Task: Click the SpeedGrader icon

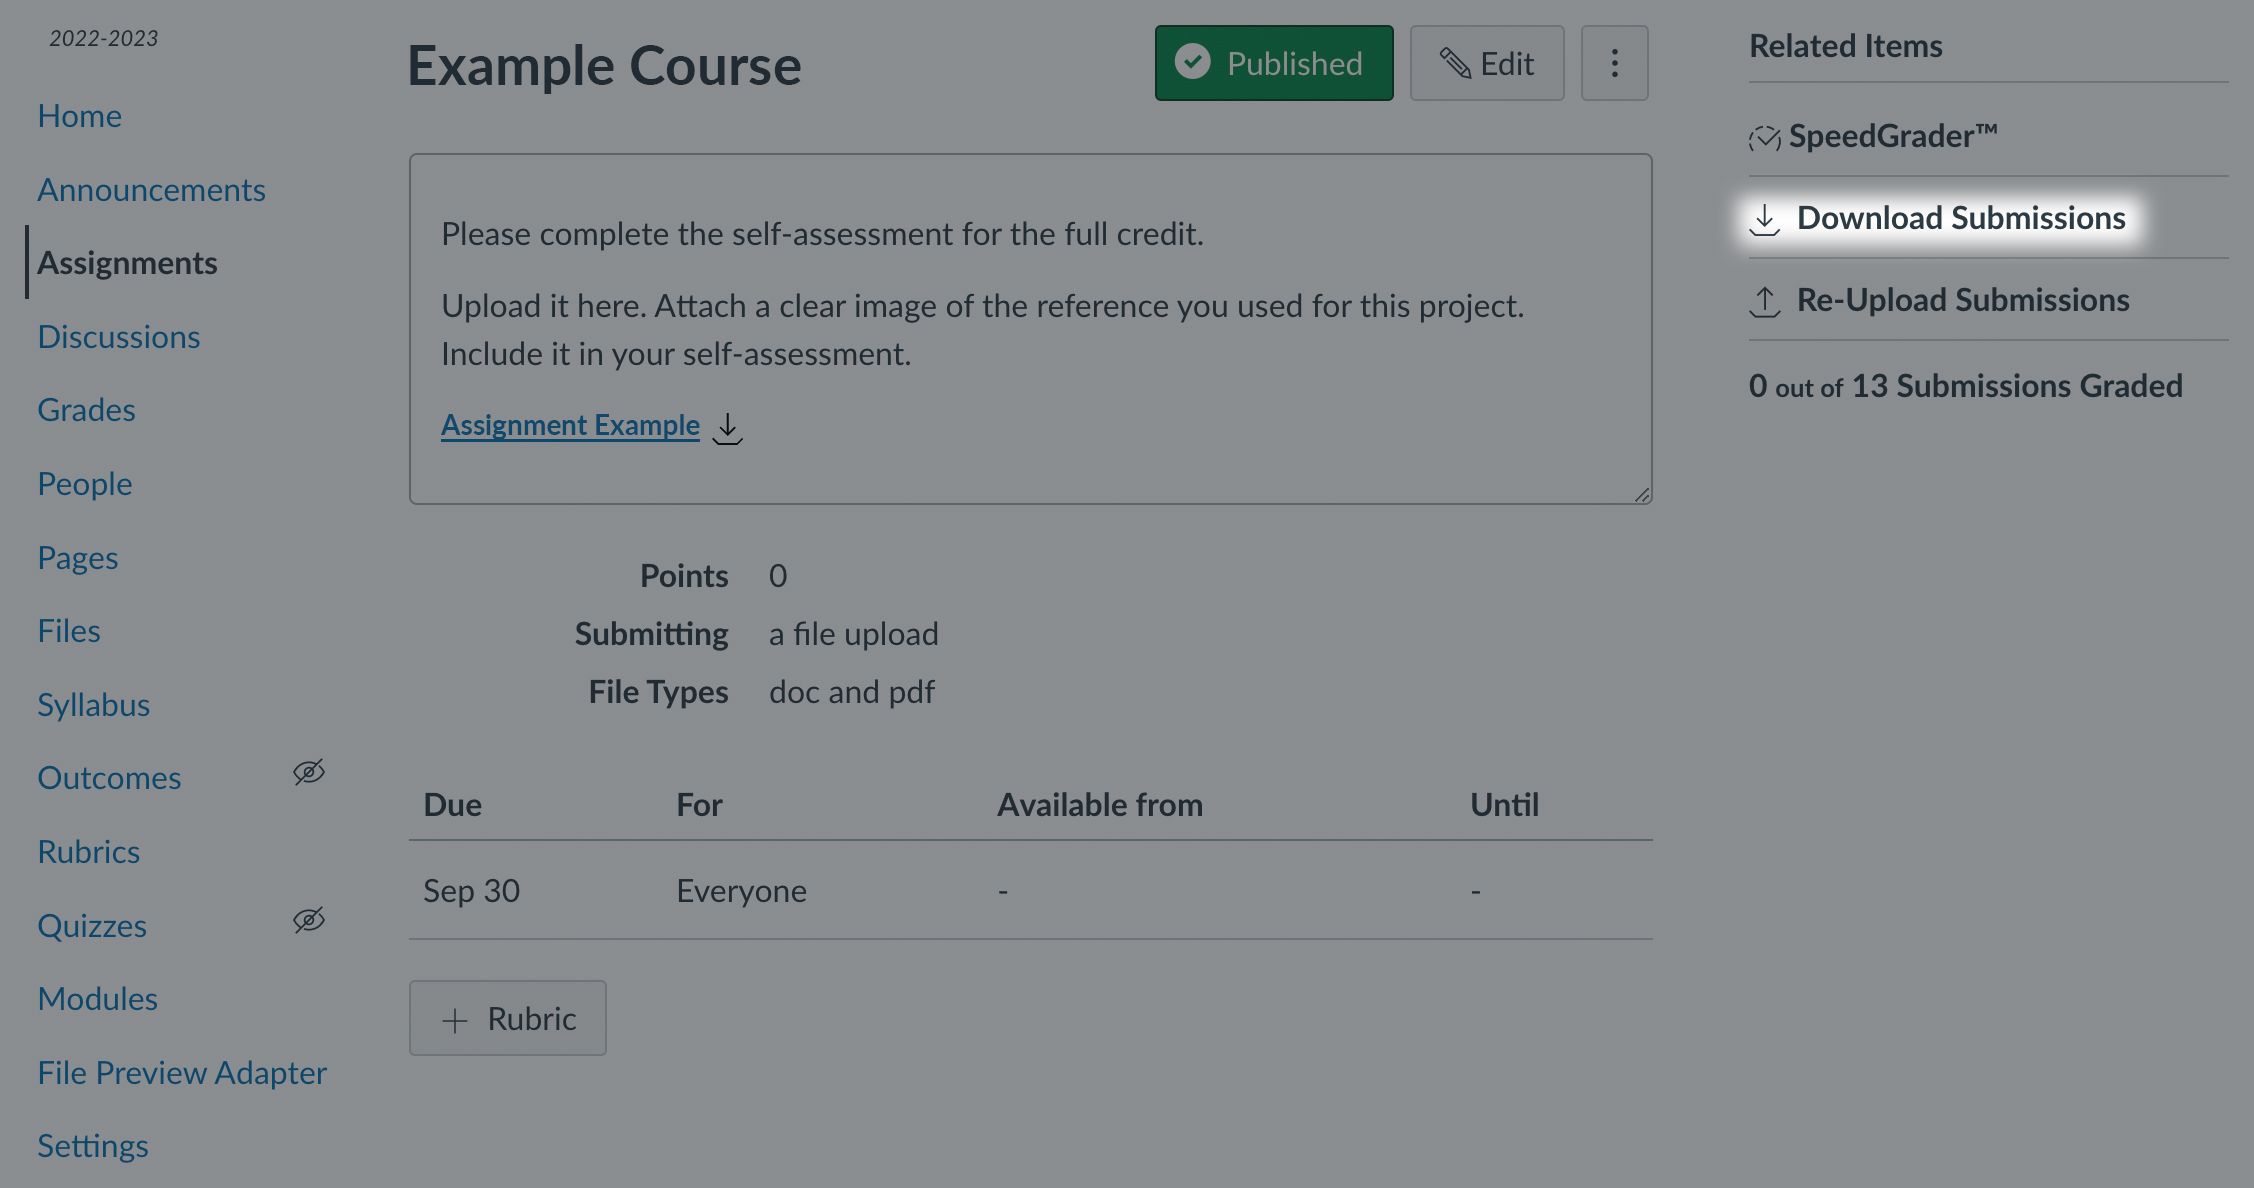Action: pos(1765,137)
